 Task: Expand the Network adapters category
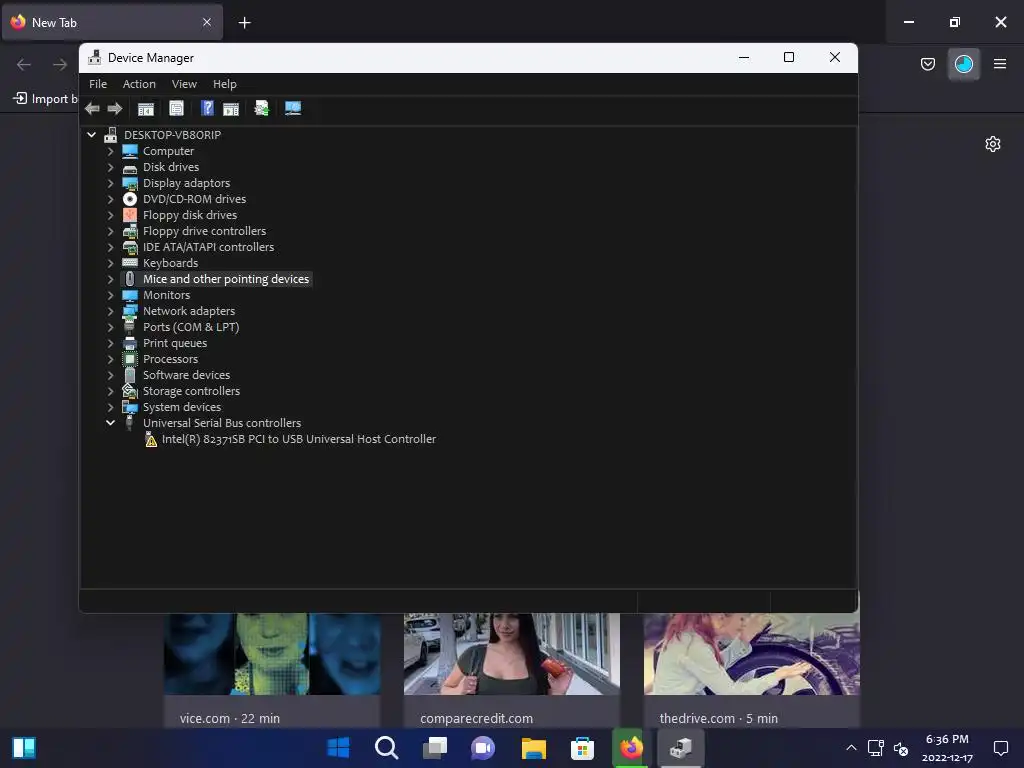(x=110, y=311)
